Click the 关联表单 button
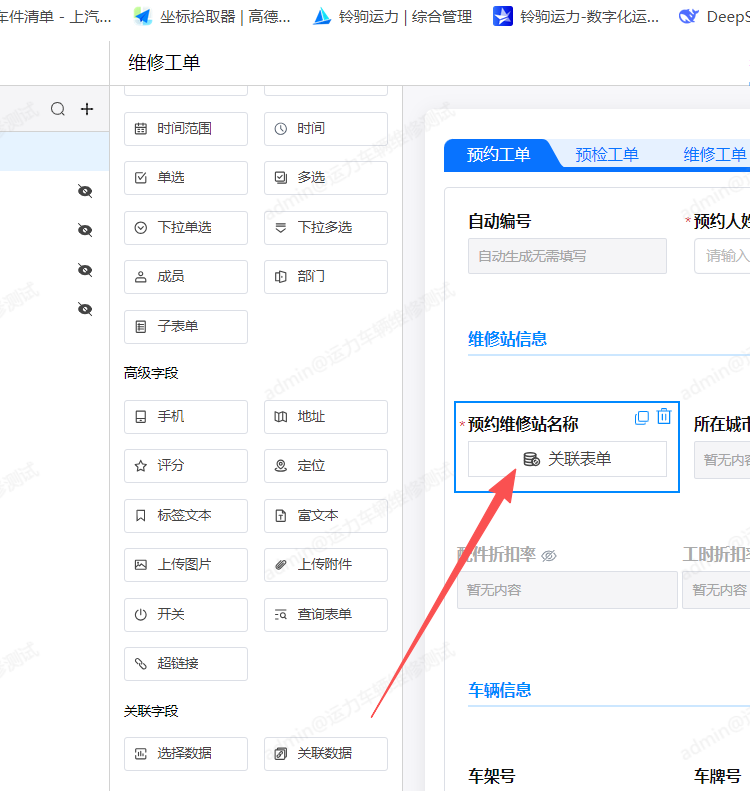This screenshot has height=791, width=750. pos(567,459)
